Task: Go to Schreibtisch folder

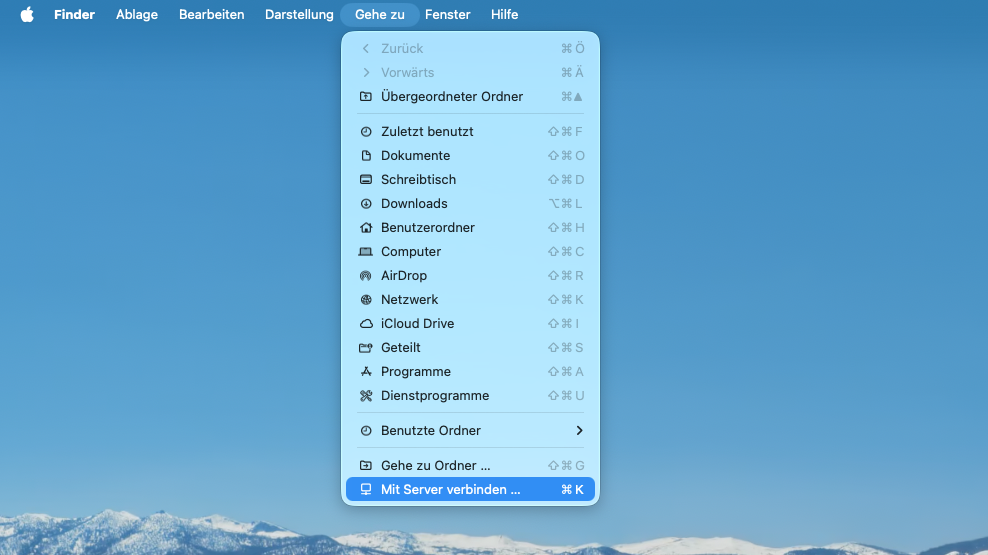Action: coord(418,180)
